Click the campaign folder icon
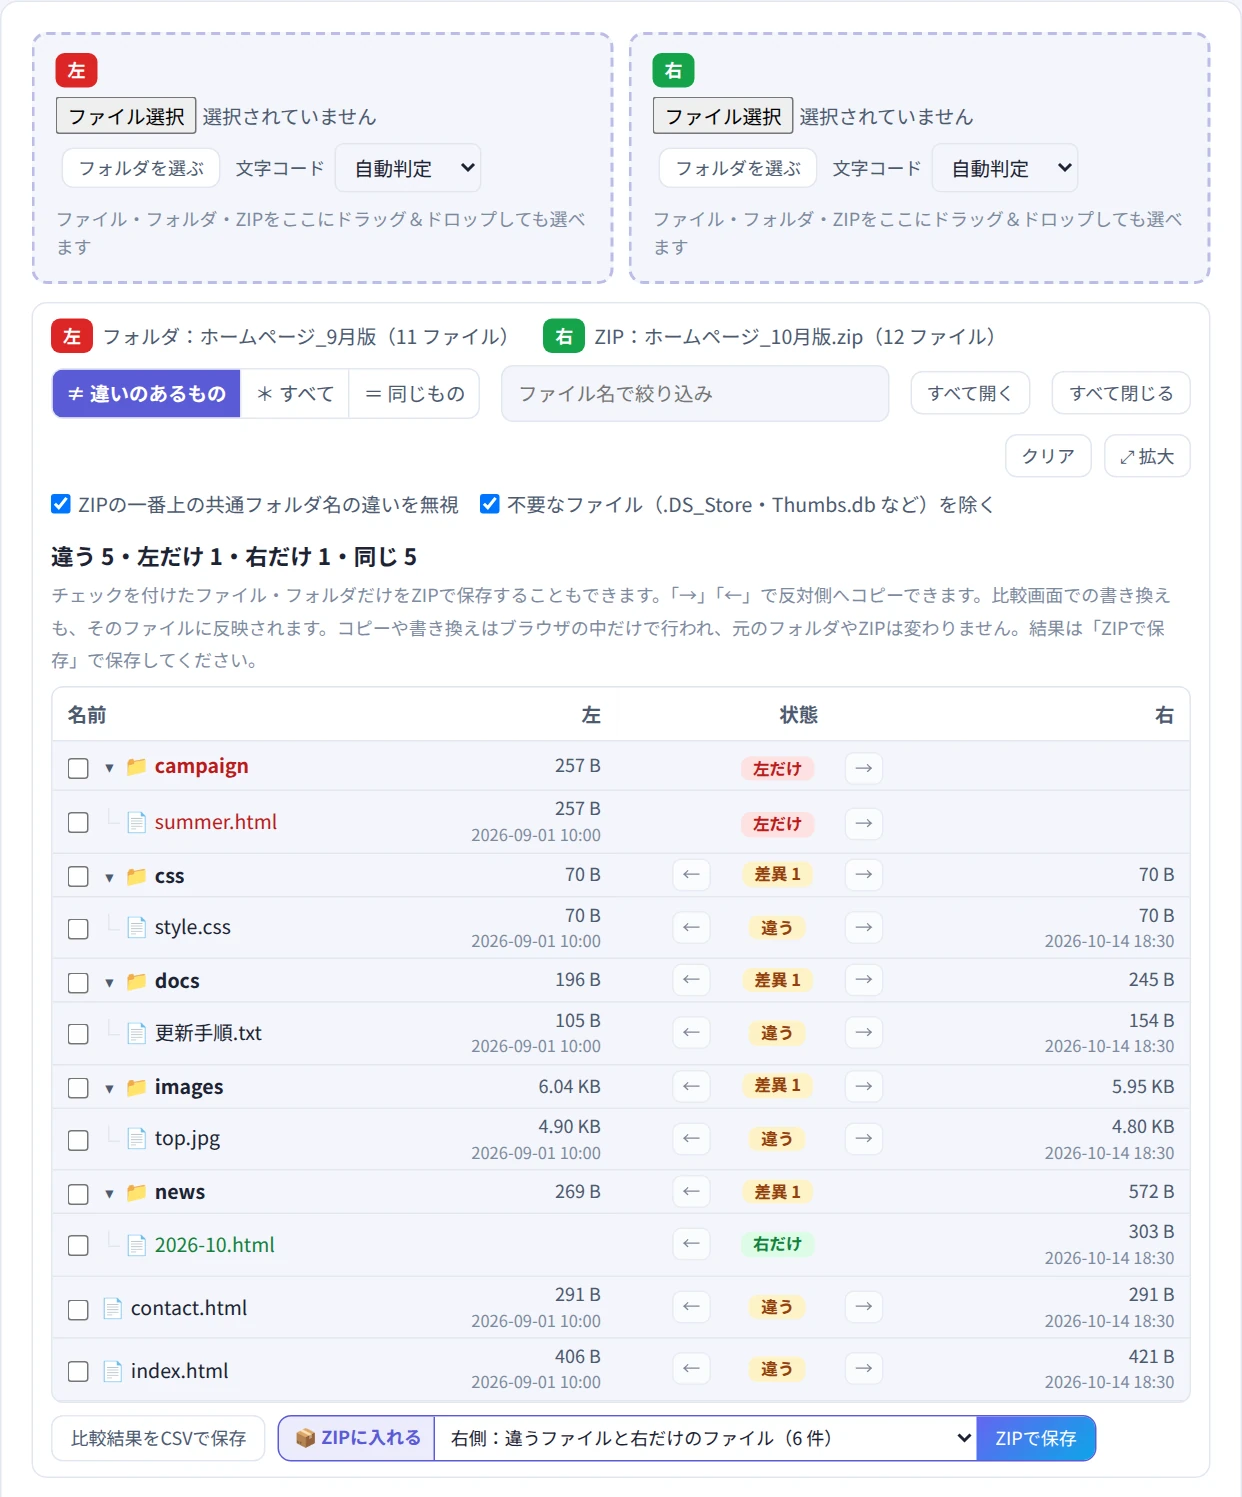1242x1497 pixels. (137, 767)
